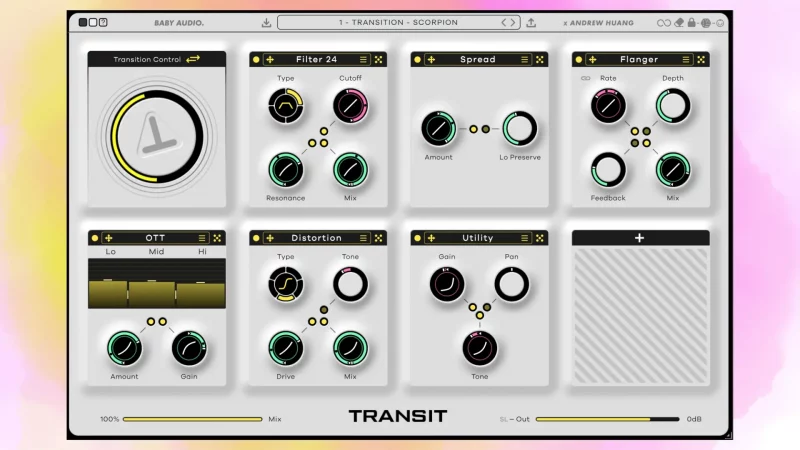Click the move handle icon on Spread
800x450 pixels.
click(431, 59)
